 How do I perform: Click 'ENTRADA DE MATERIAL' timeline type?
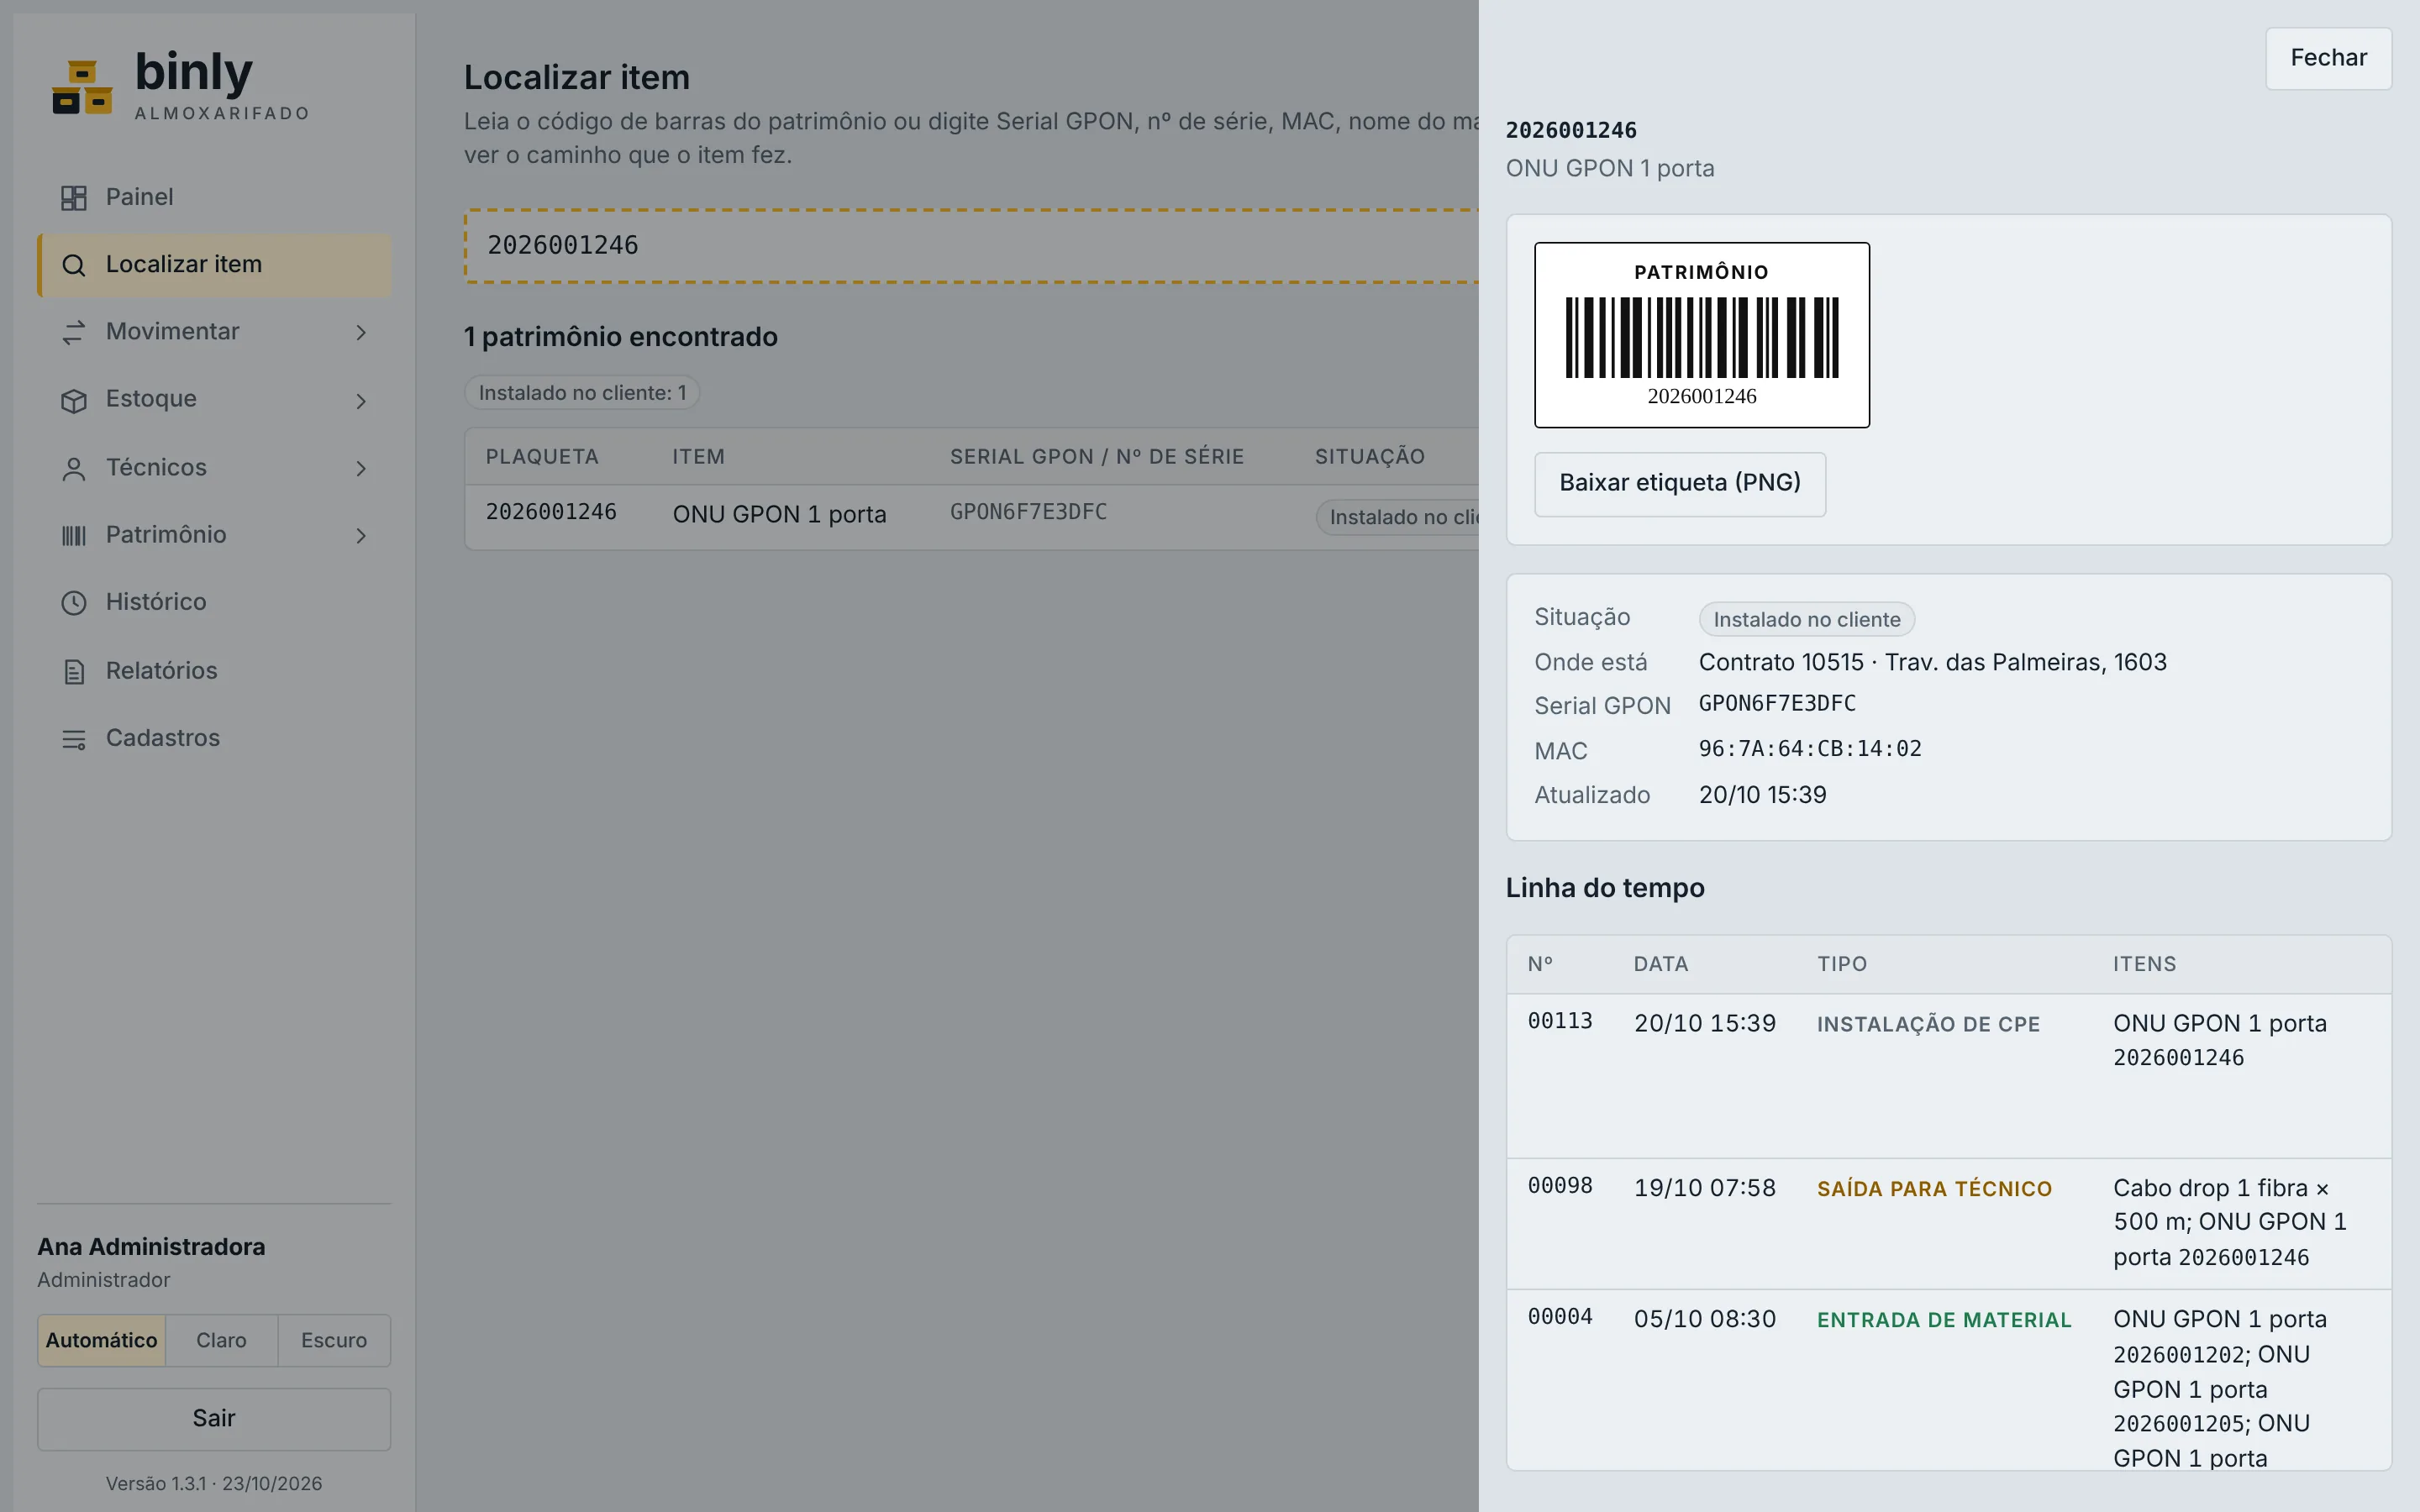point(1944,1321)
